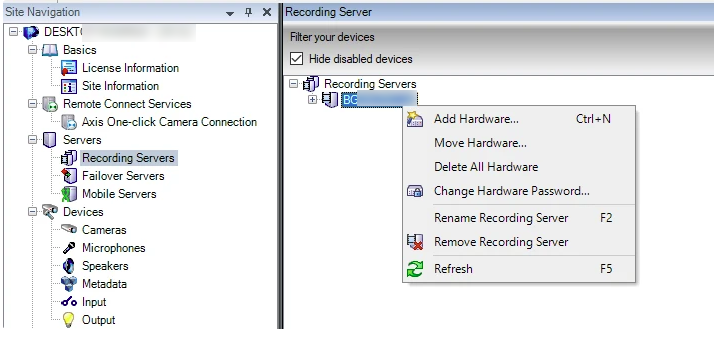
Task: Uncheck Hide disabled devices checkbox
Action: (296, 59)
